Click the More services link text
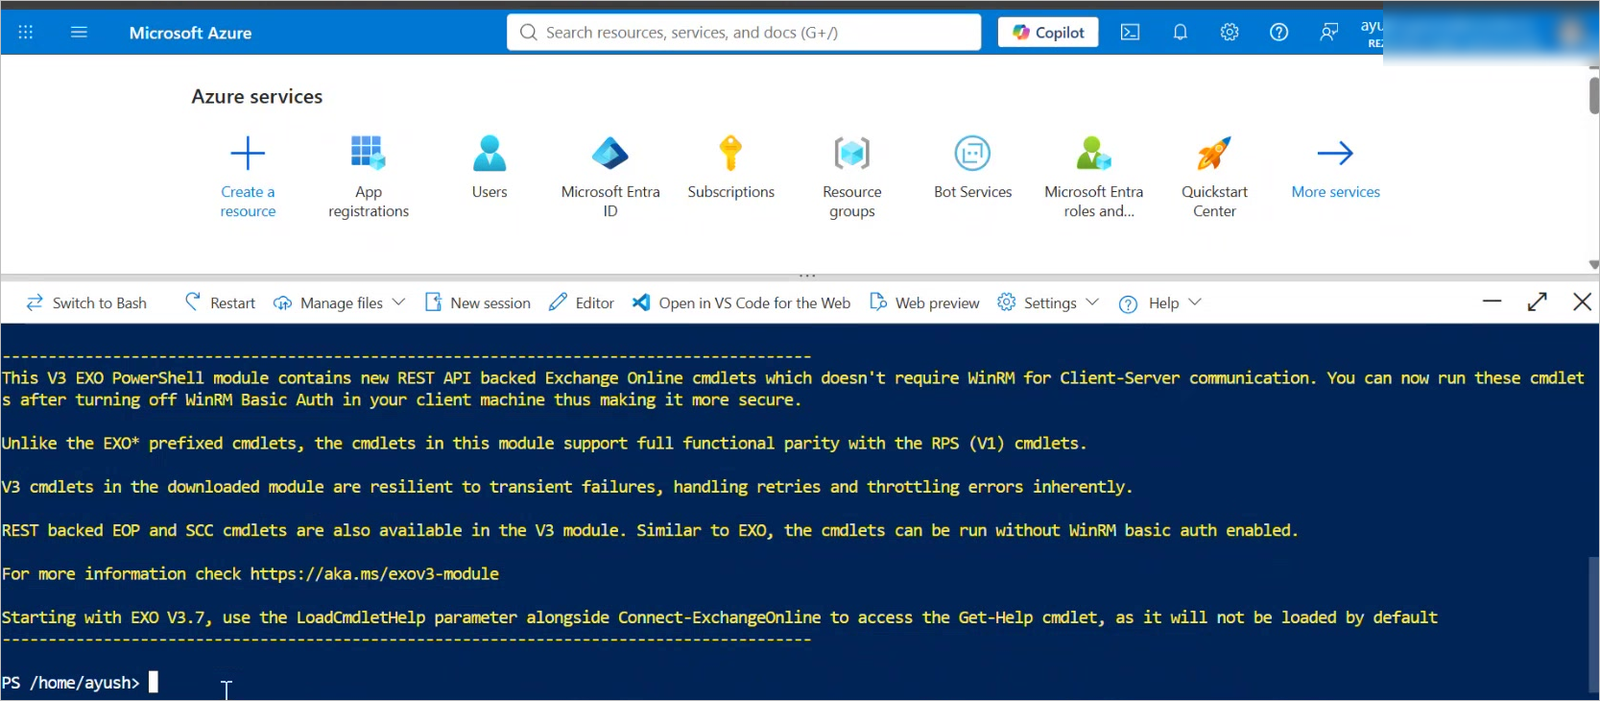 click(x=1335, y=192)
